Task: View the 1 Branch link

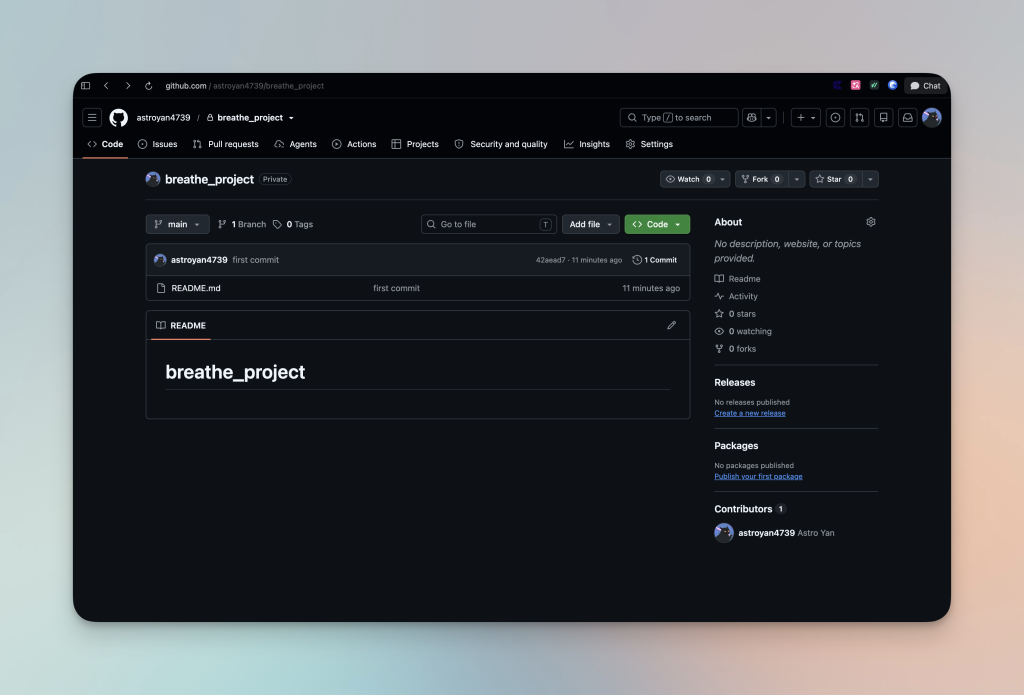Action: 242,224
